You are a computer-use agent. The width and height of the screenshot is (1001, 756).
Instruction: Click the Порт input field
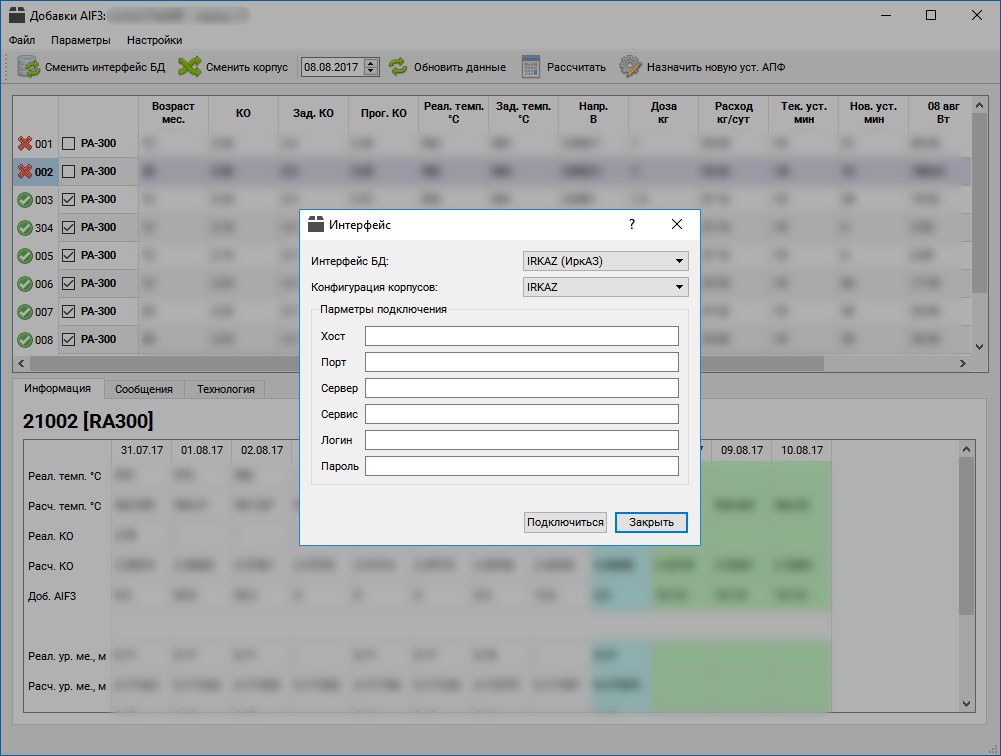[522, 362]
